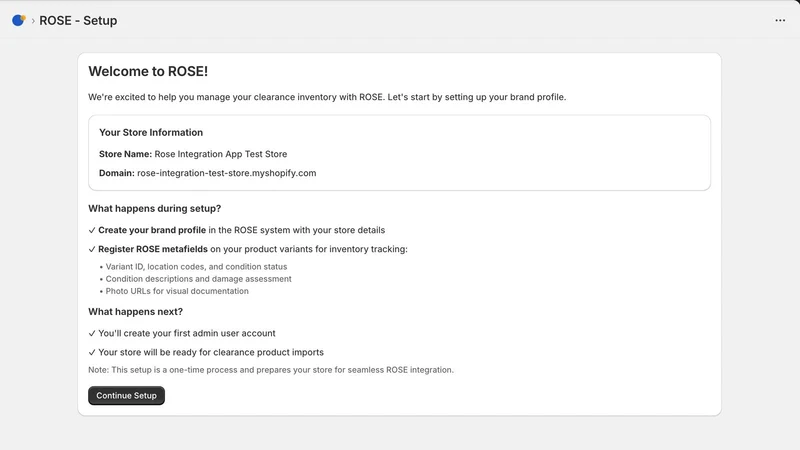Click the breadcrumb chevron beside the logo
This screenshot has height=450, width=800.
[33, 21]
